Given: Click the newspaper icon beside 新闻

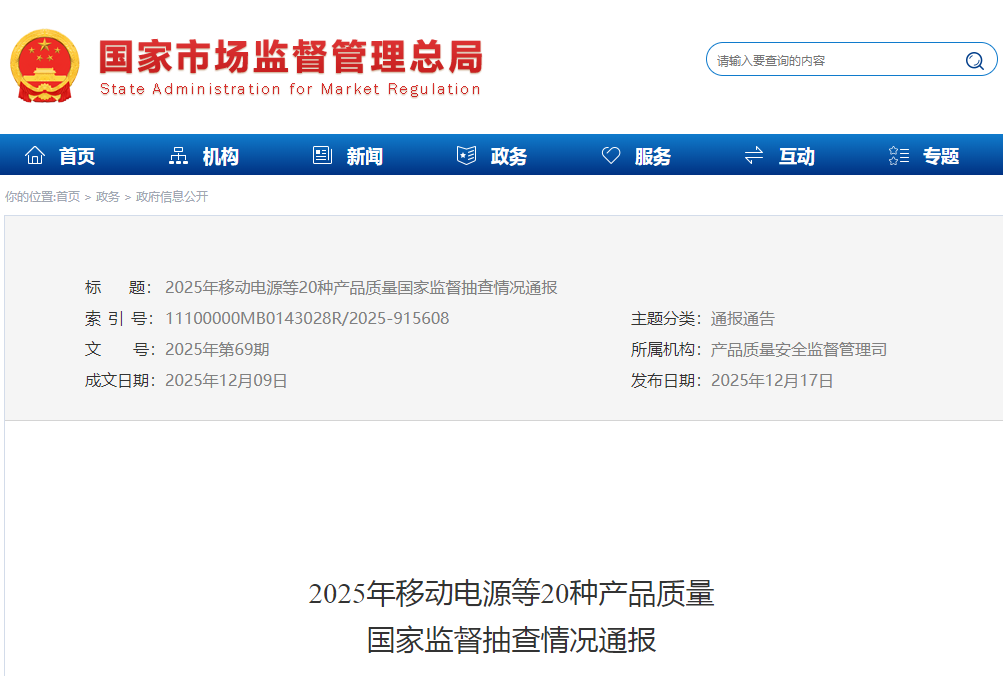Looking at the screenshot, I should [x=322, y=155].
